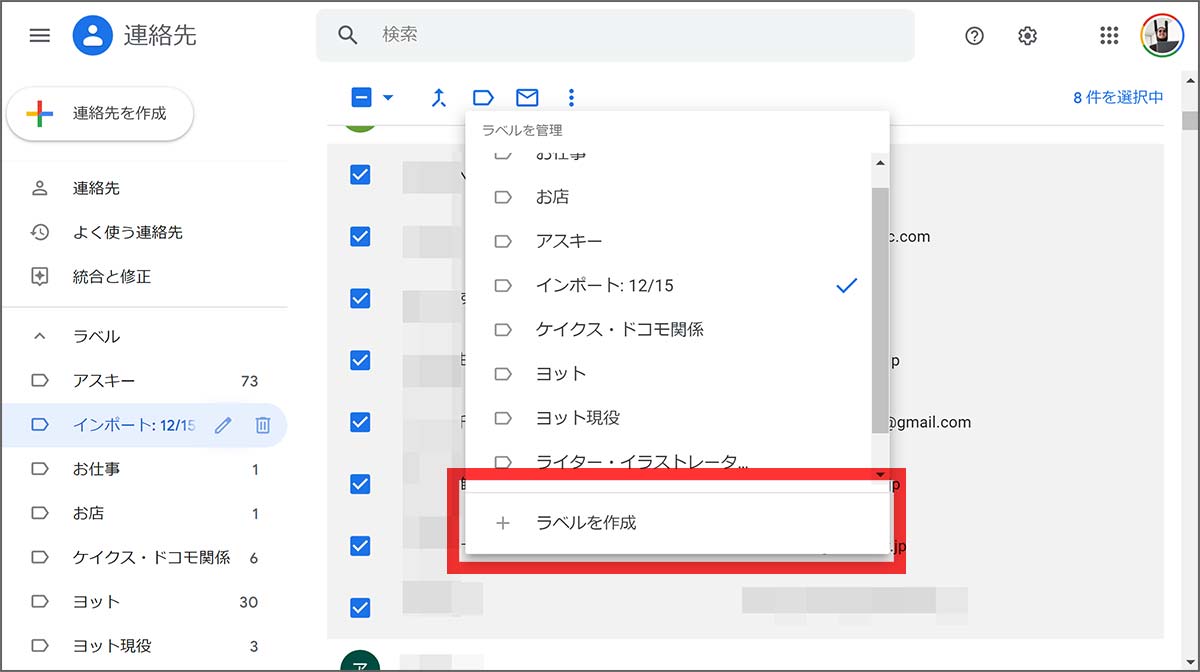Click the pencil icon to rename インポート: 12/15
1200x672 pixels.
223,425
